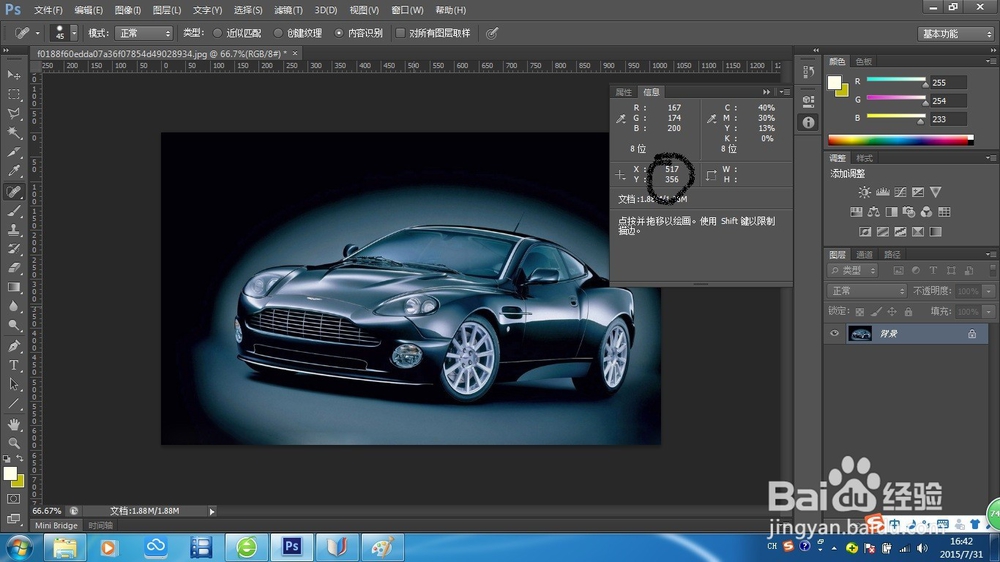Select the 近似匹配 radio option
The image size is (1000, 562).
click(x=217, y=33)
